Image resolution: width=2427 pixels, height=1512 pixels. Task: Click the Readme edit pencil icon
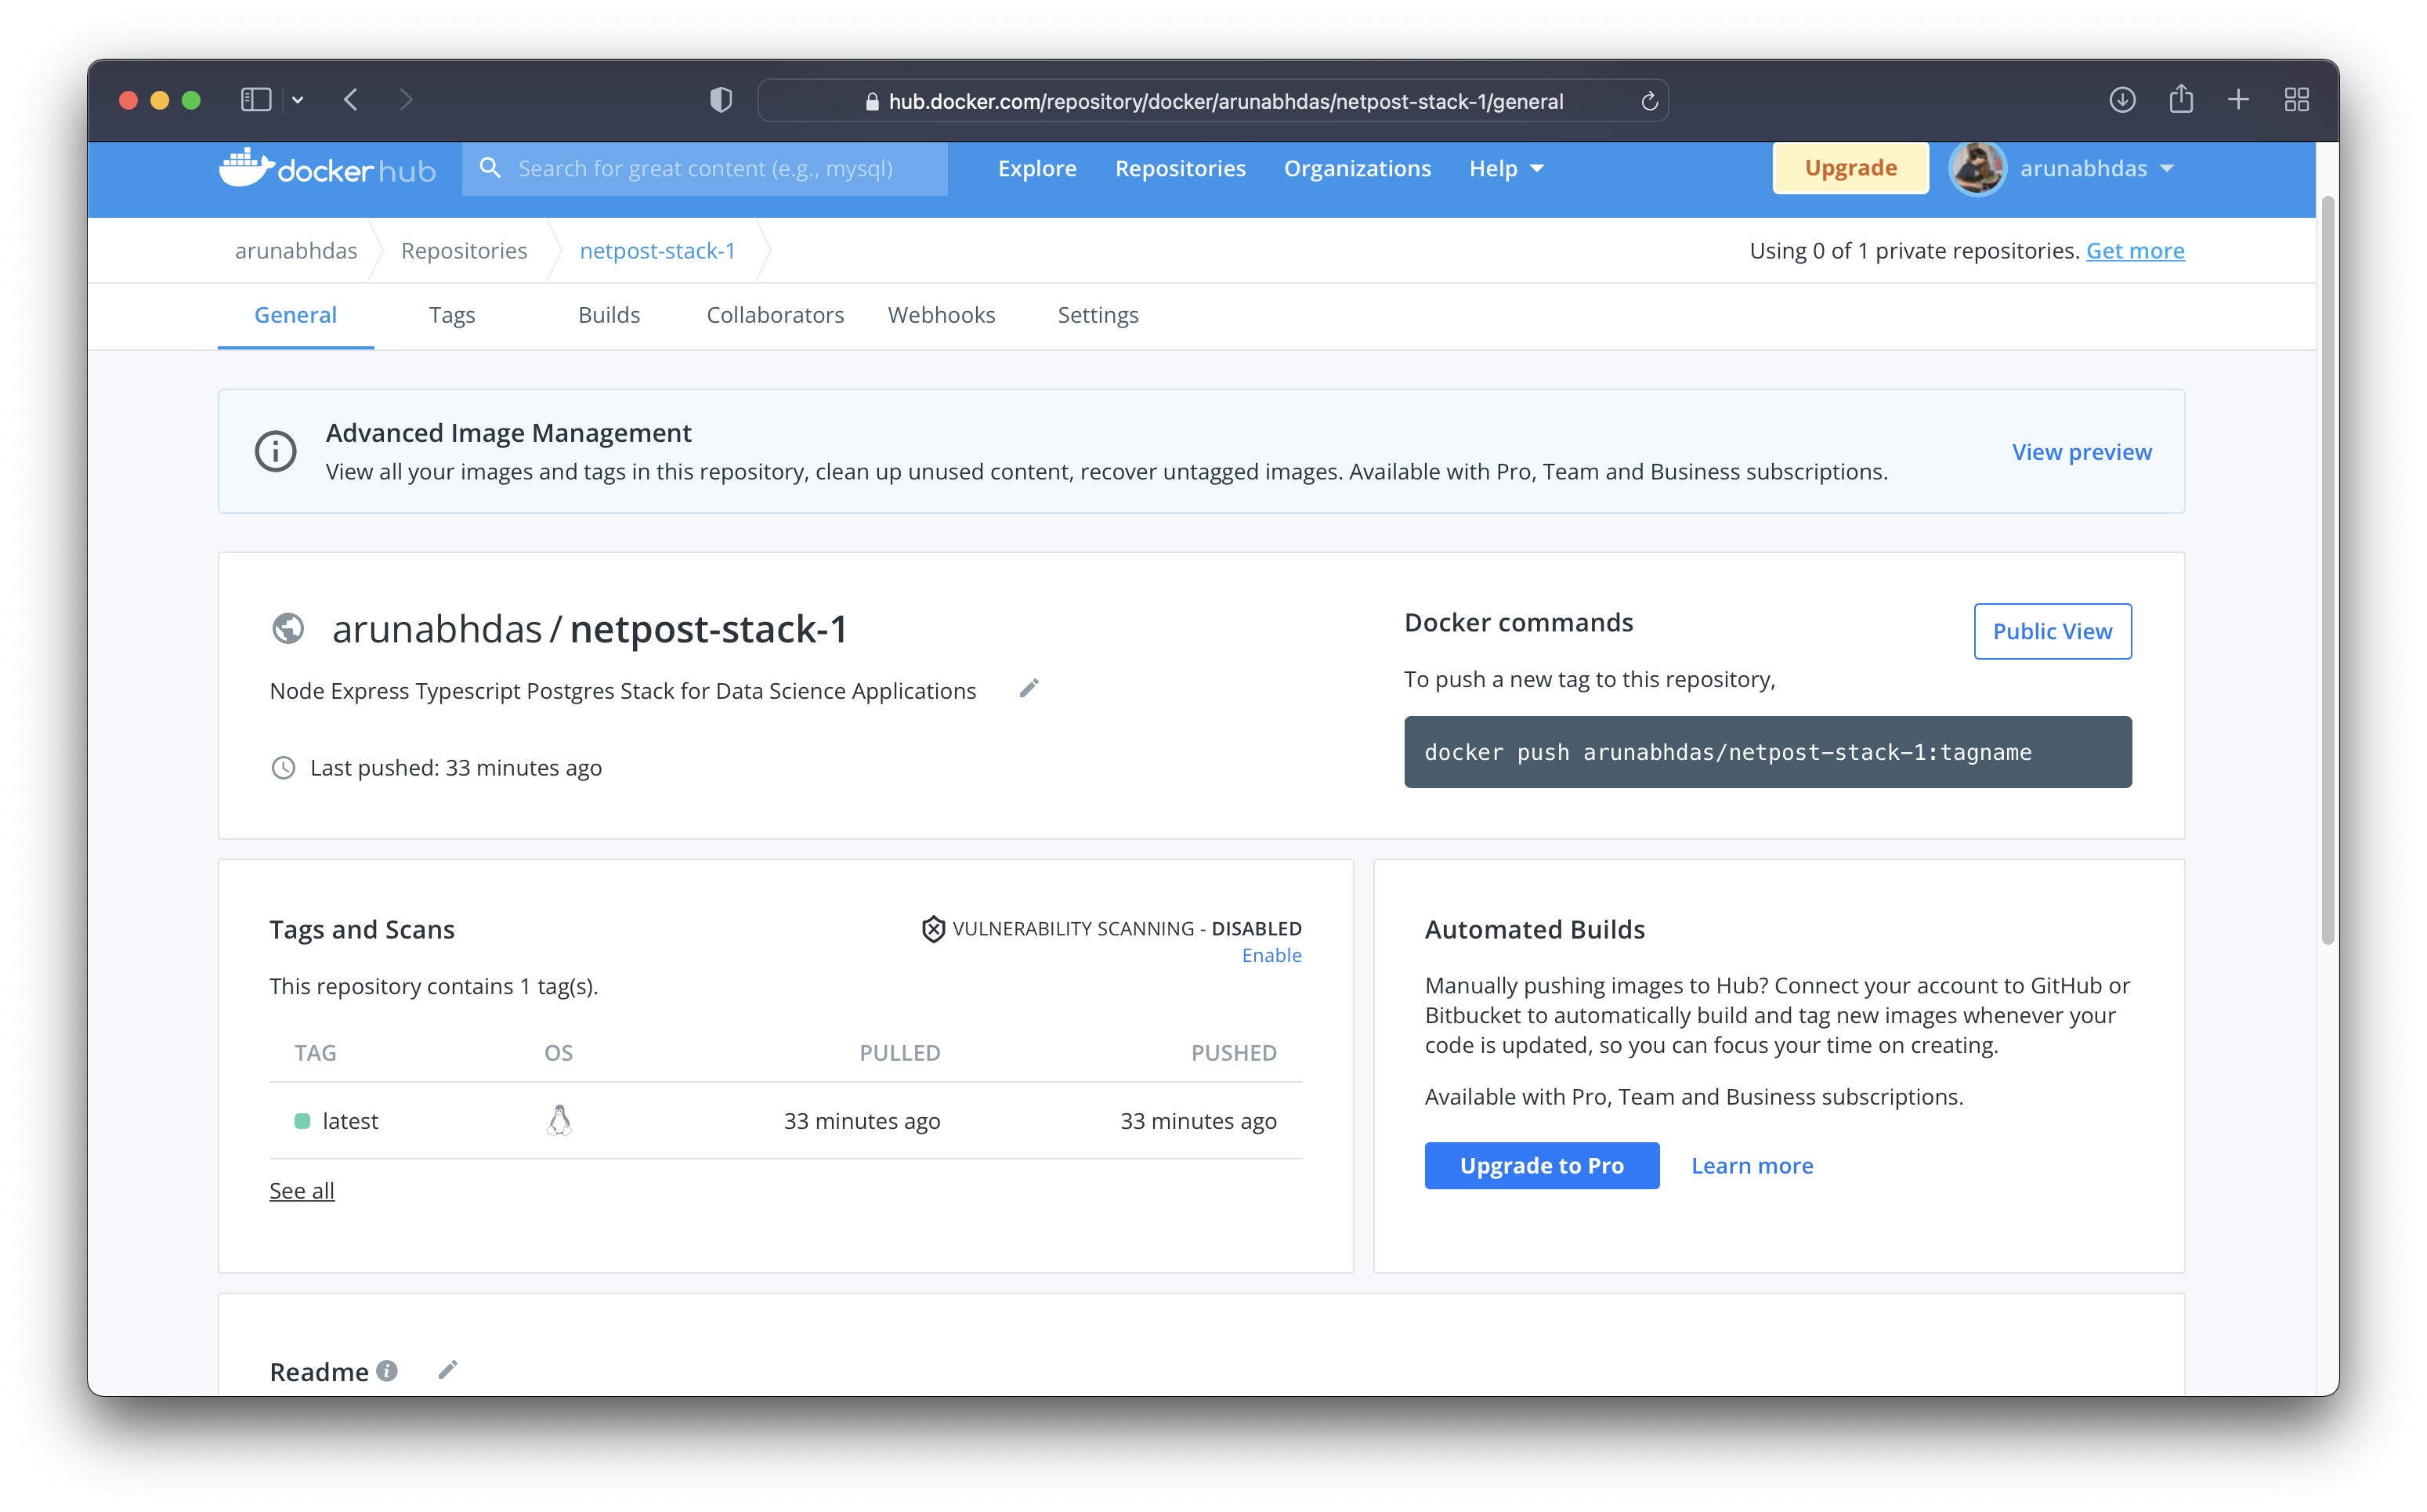coord(448,1370)
